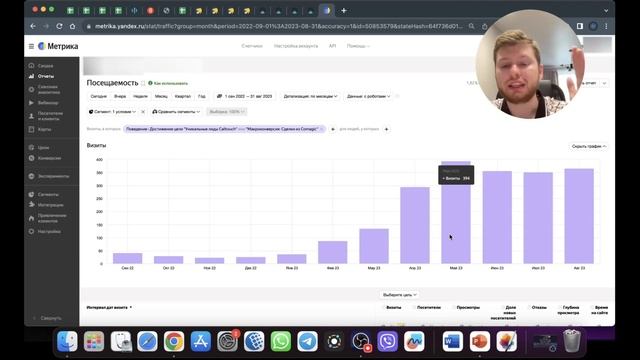Expand Данные с роботами dropdown

click(x=368, y=96)
